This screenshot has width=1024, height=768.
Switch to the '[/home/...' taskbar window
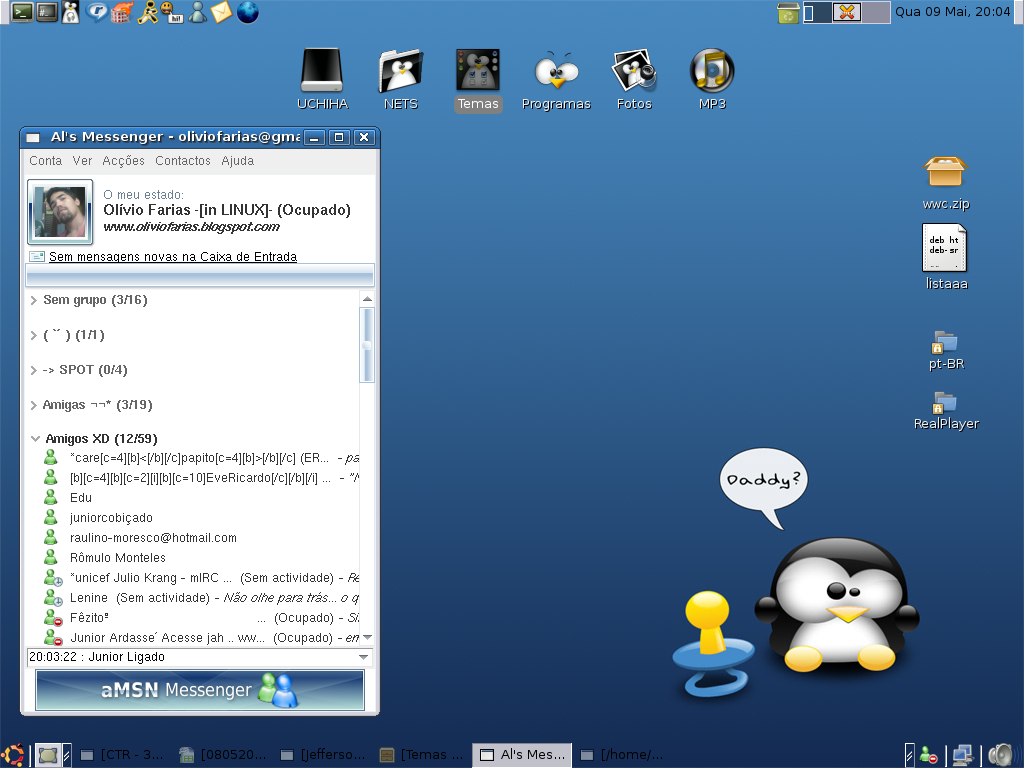pyautogui.click(x=624, y=755)
